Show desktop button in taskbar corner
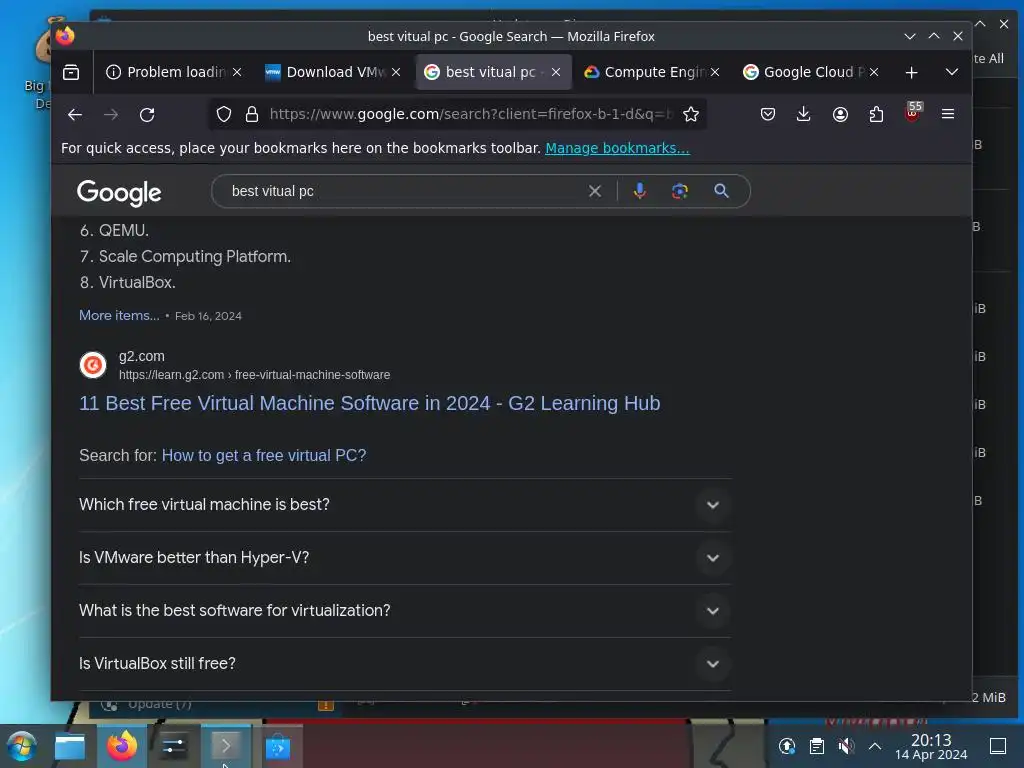The width and height of the screenshot is (1024, 768). click(x=997, y=746)
